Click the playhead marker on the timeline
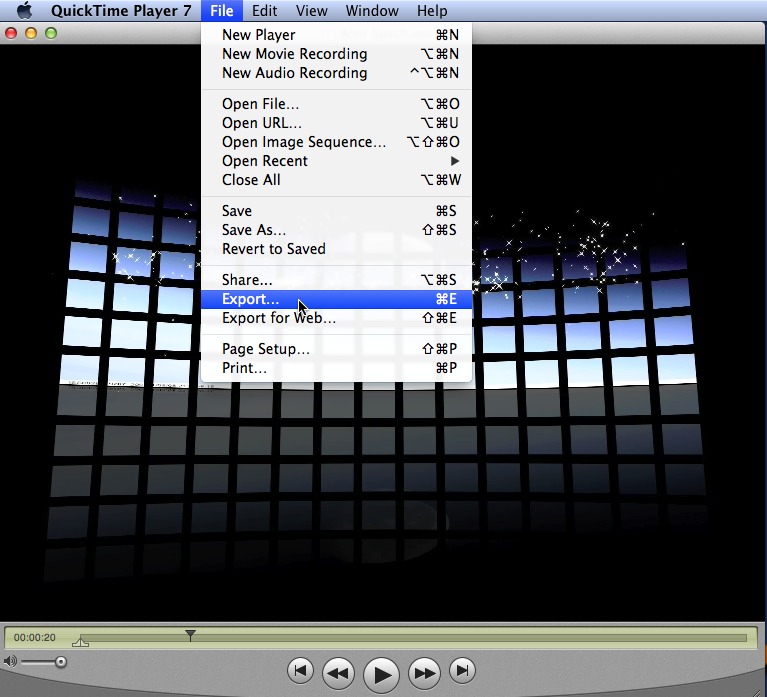The width and height of the screenshot is (767, 697). pos(190,635)
